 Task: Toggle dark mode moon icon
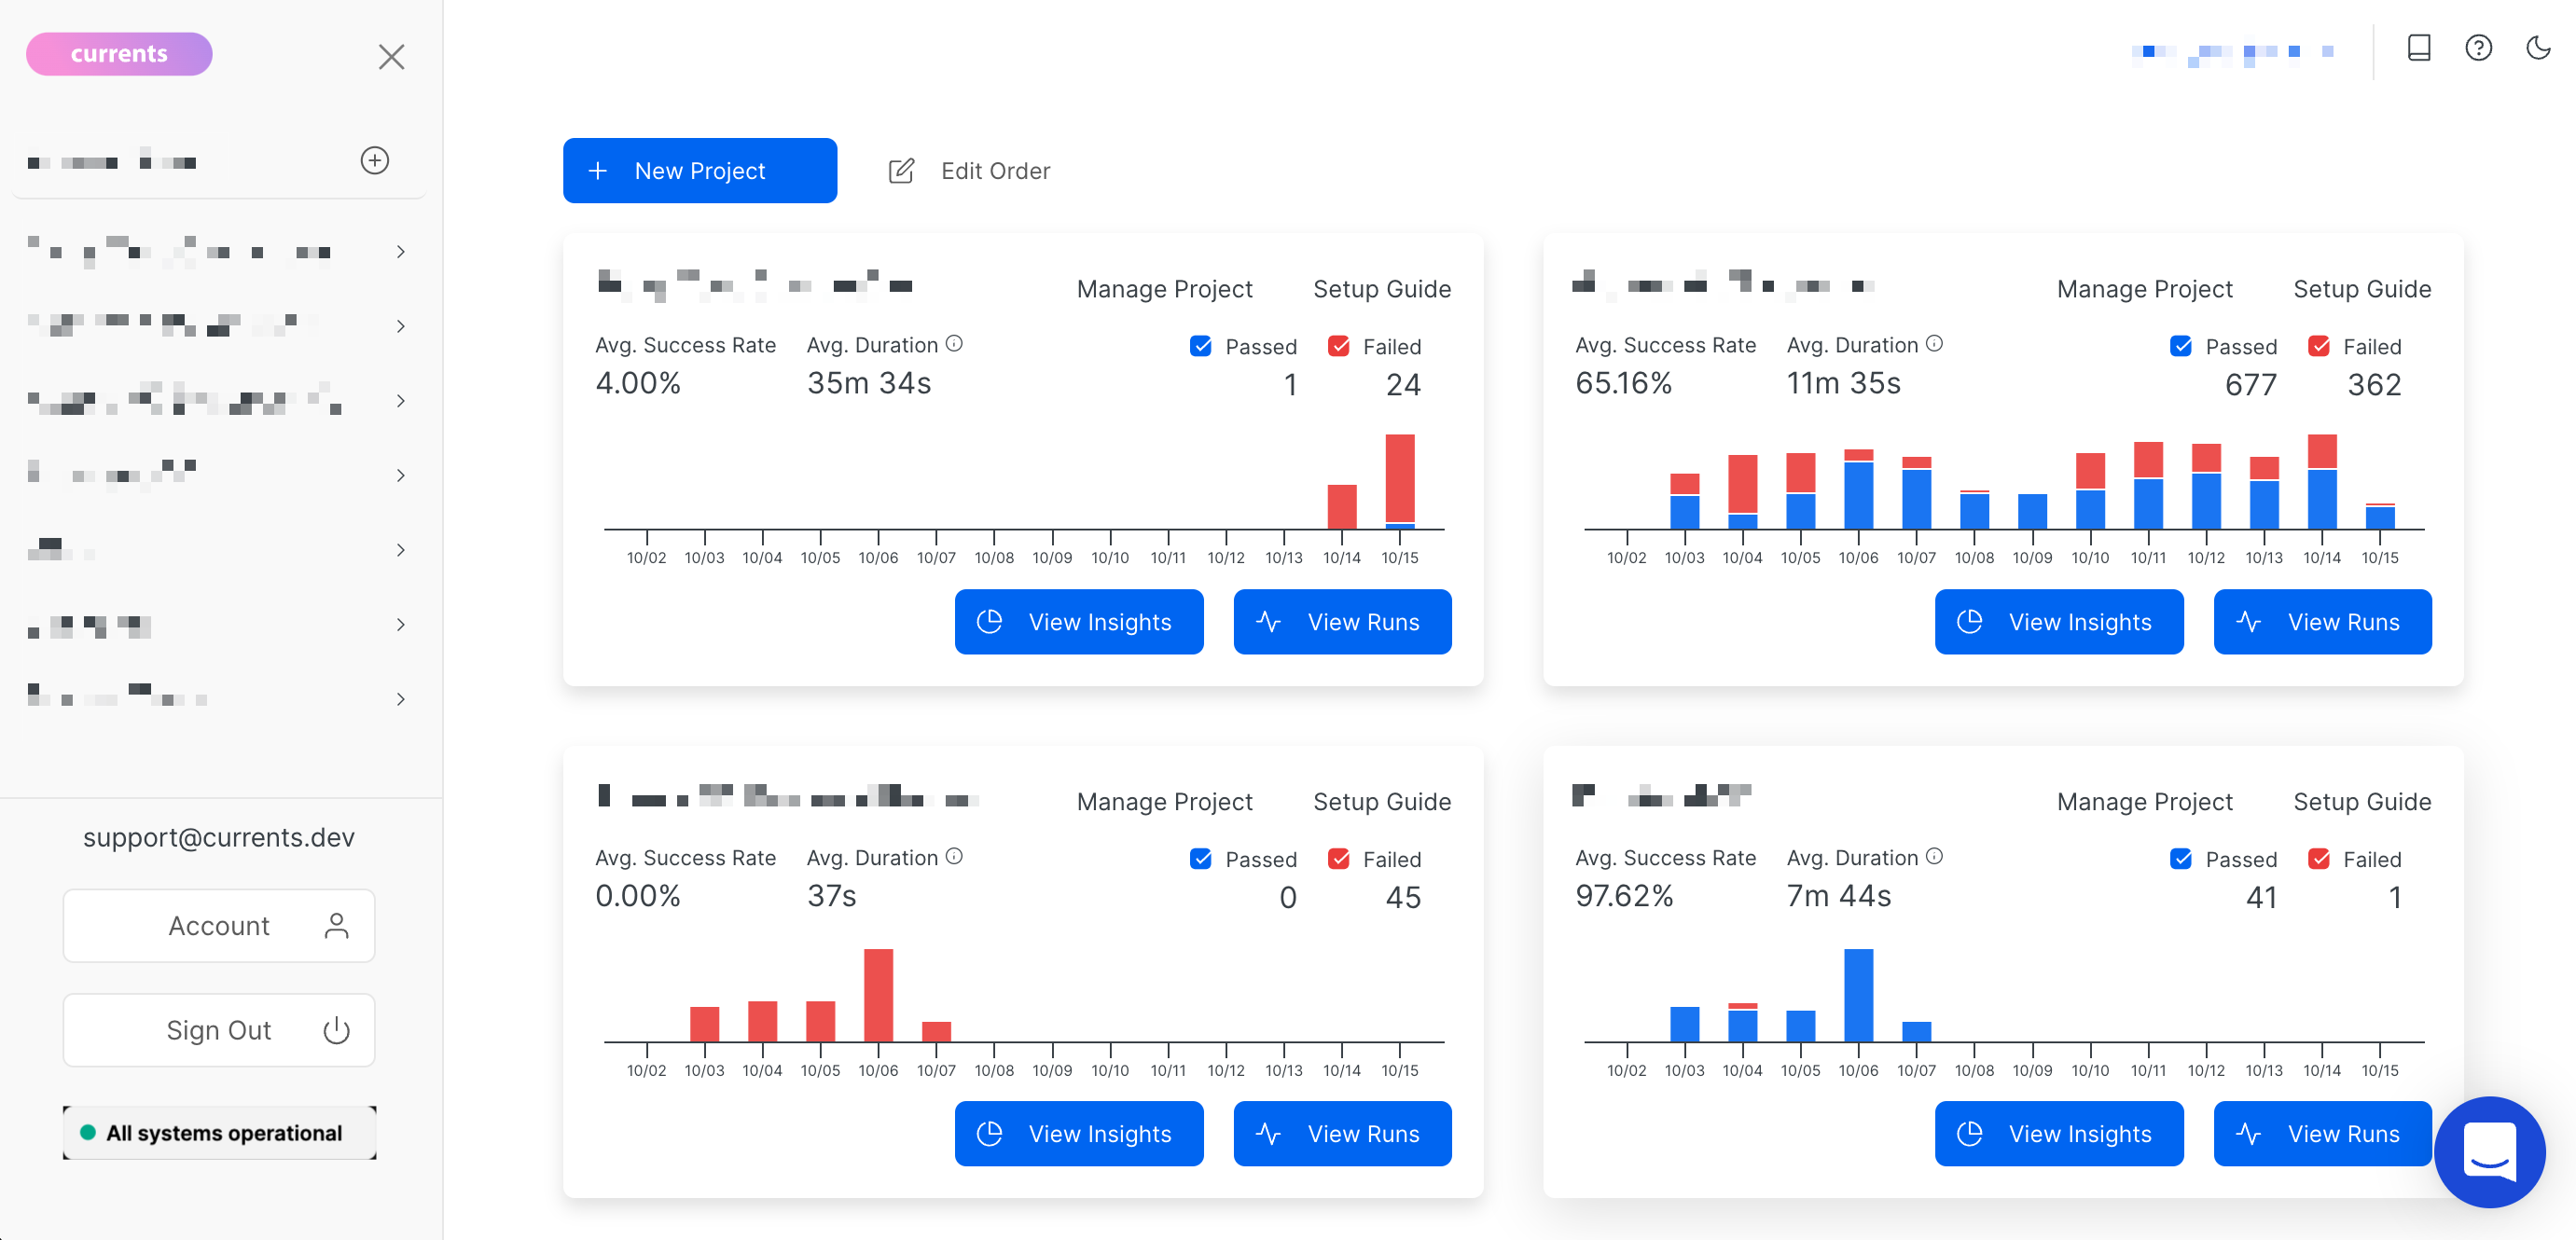tap(2538, 48)
